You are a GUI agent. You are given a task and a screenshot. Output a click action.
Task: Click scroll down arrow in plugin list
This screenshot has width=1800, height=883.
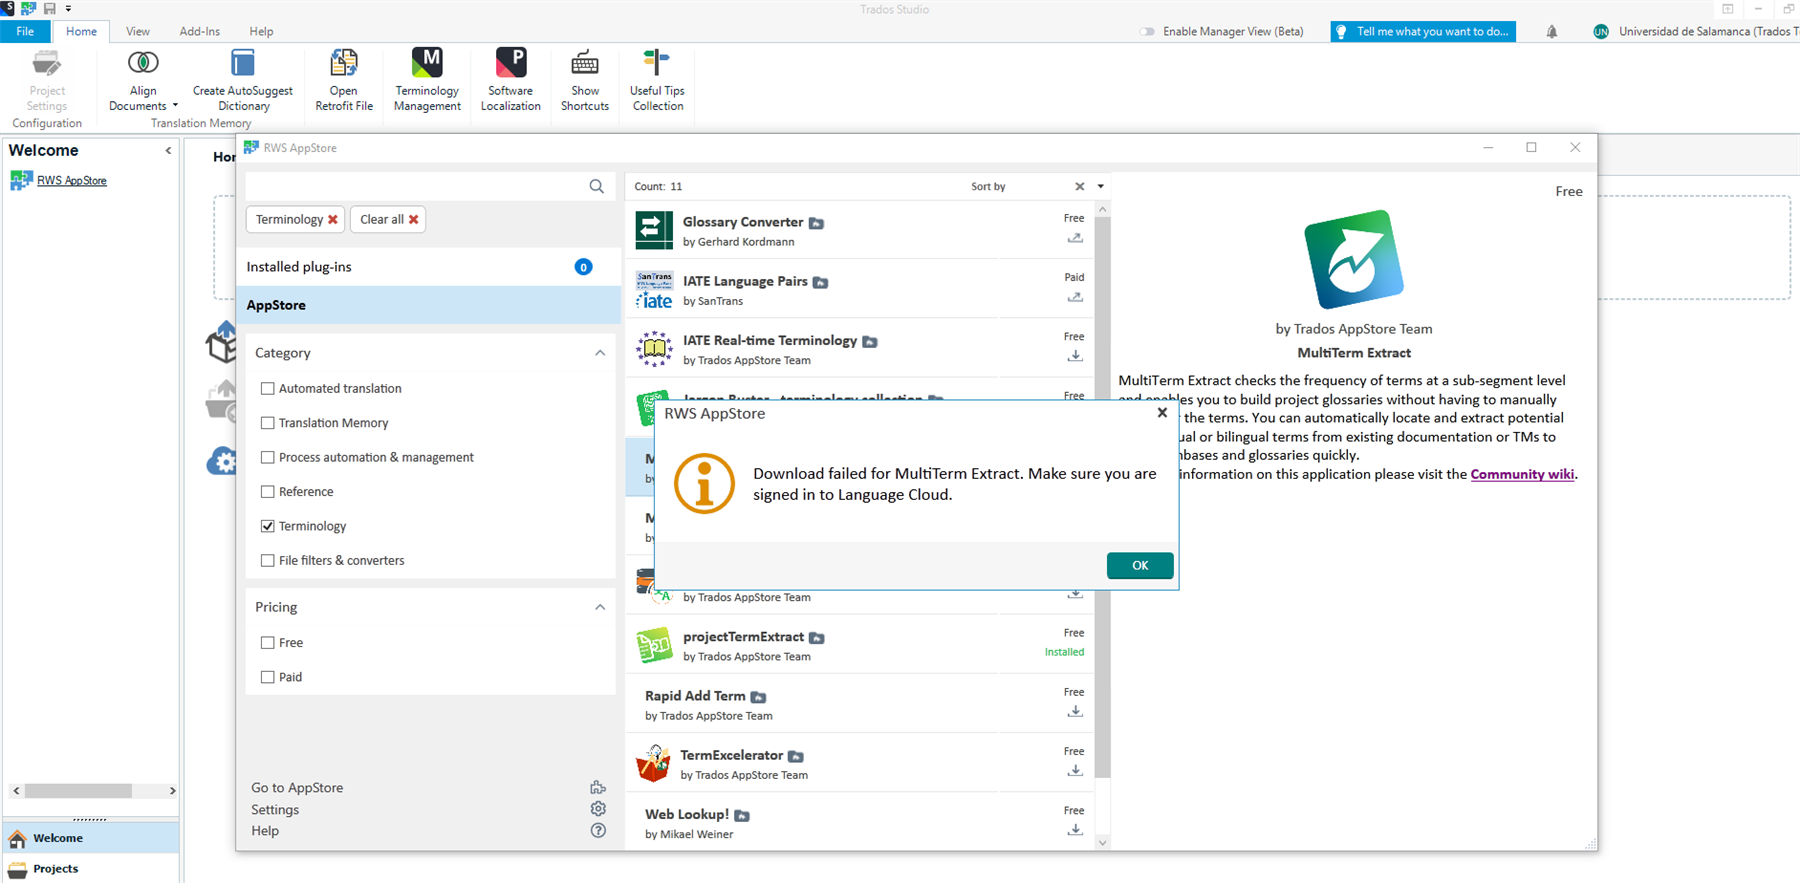[x=1103, y=842]
